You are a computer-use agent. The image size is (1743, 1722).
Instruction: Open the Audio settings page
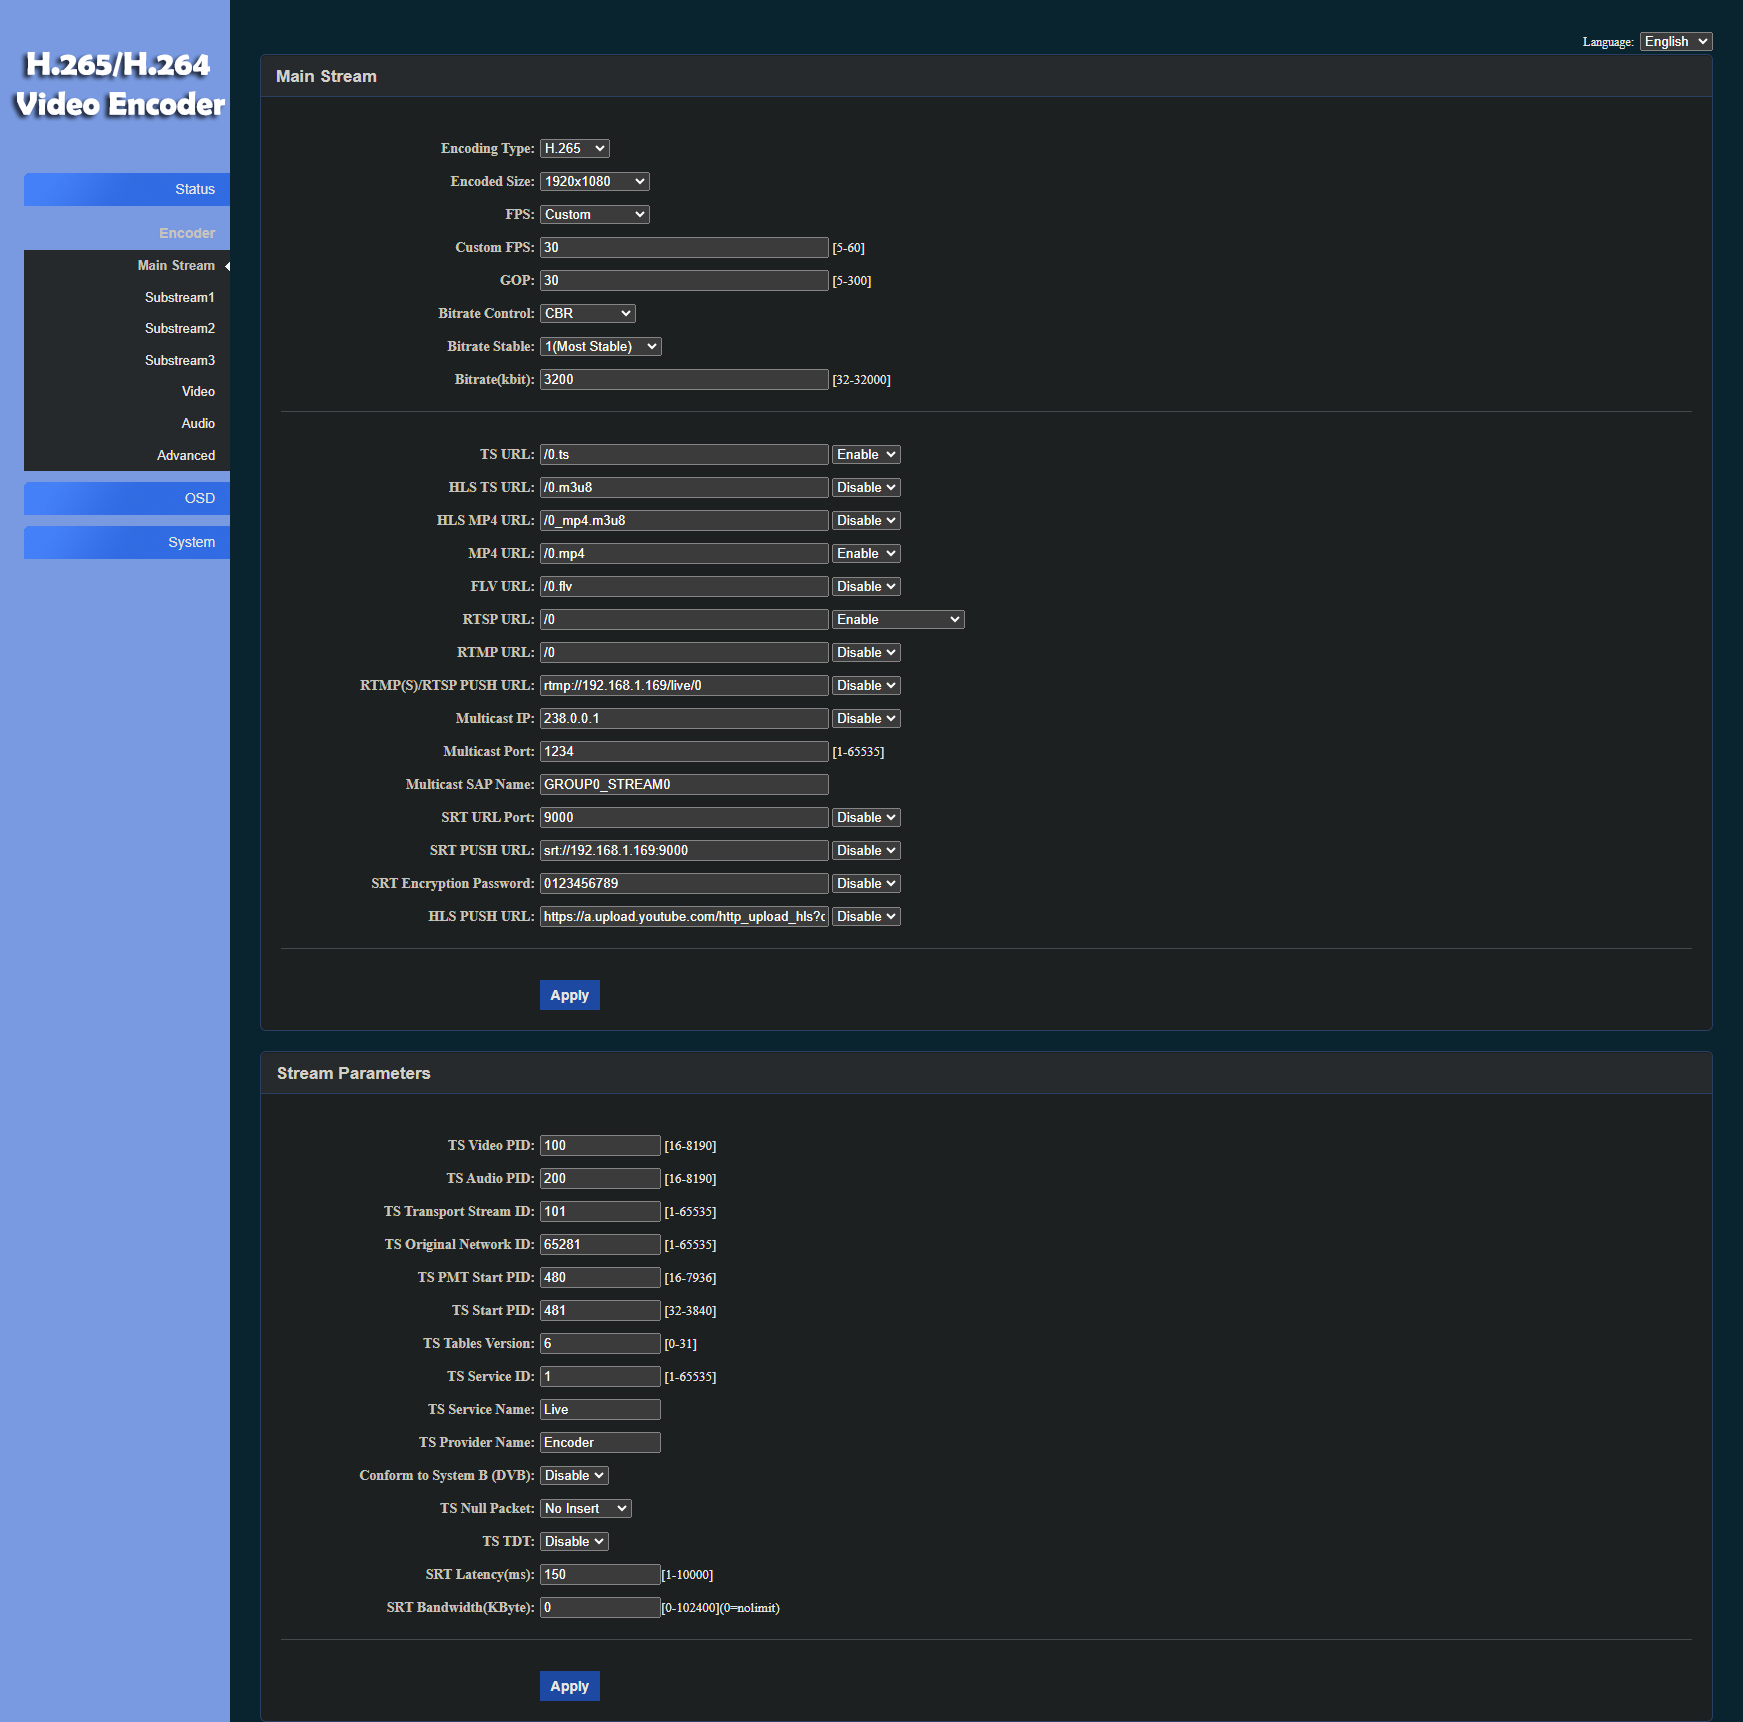tap(197, 423)
